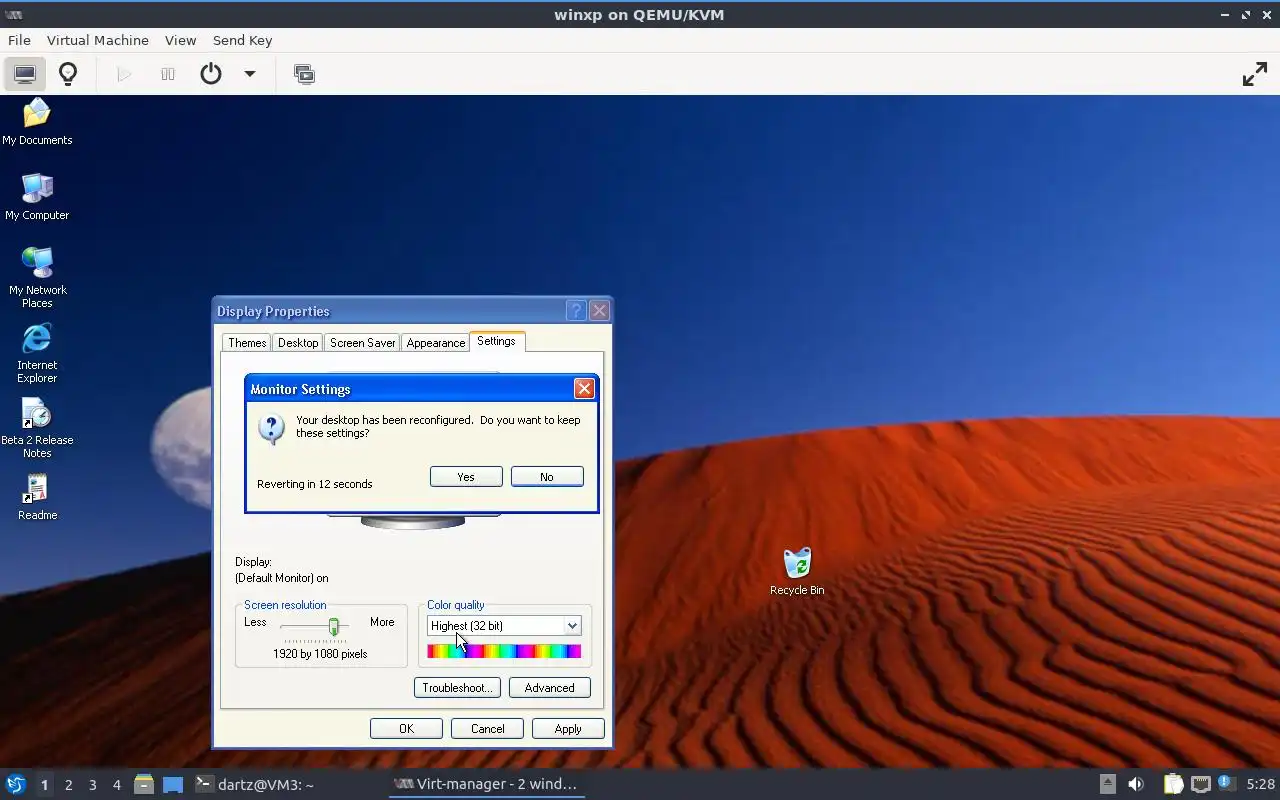This screenshot has height=800, width=1280.
Task: Expand the shutdown options arrow
Action: [250, 74]
